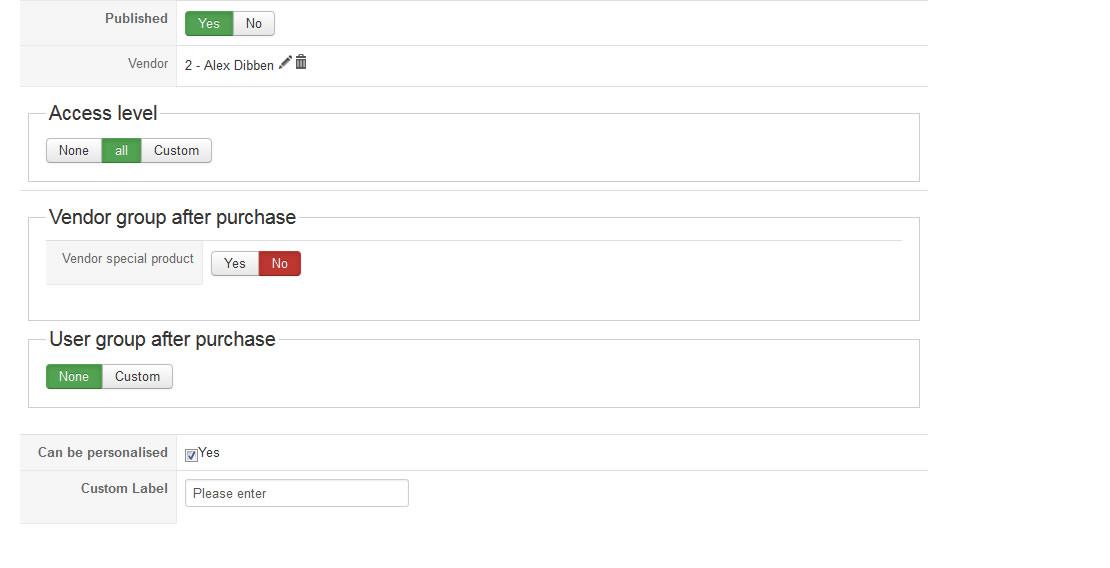Enable Vendor special product with Yes
Viewport: 1110px width, 568px height.
pyautogui.click(x=235, y=263)
